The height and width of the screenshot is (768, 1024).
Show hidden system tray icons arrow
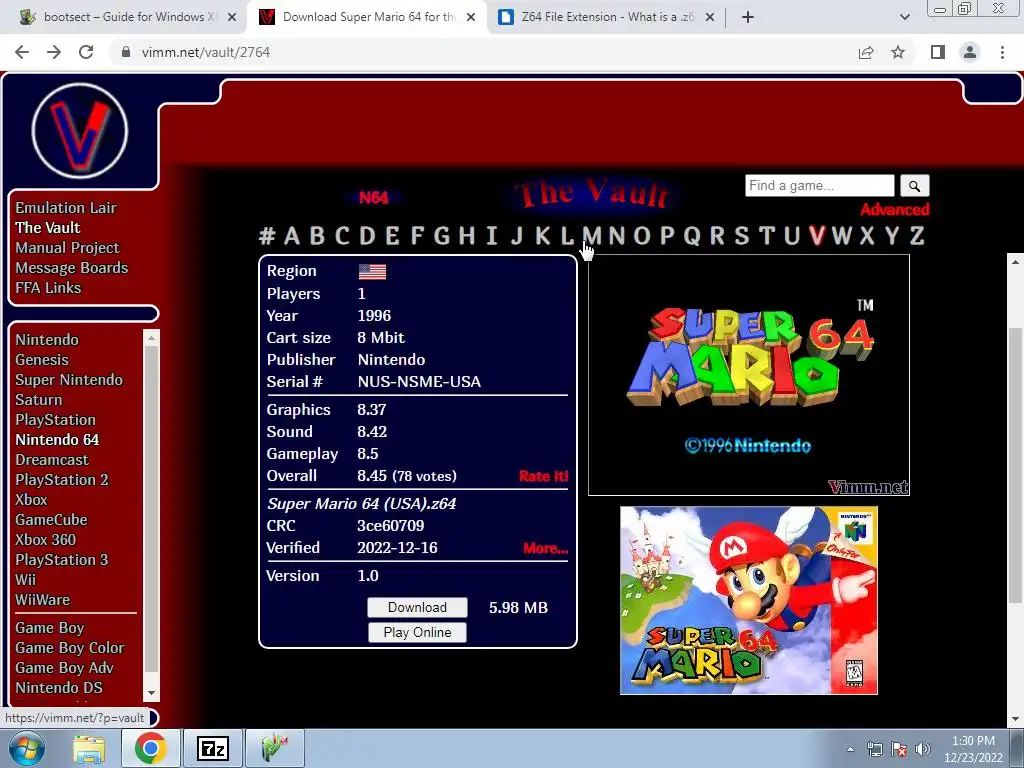[x=850, y=749]
